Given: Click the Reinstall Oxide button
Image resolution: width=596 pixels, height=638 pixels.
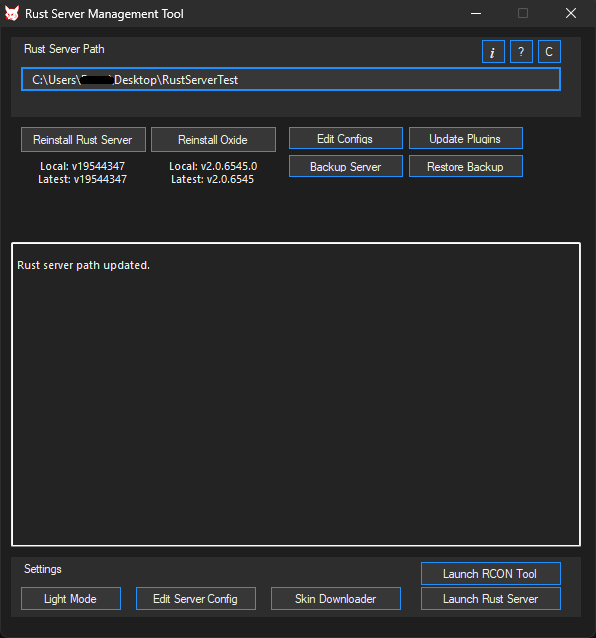Looking at the screenshot, I should coord(213,140).
